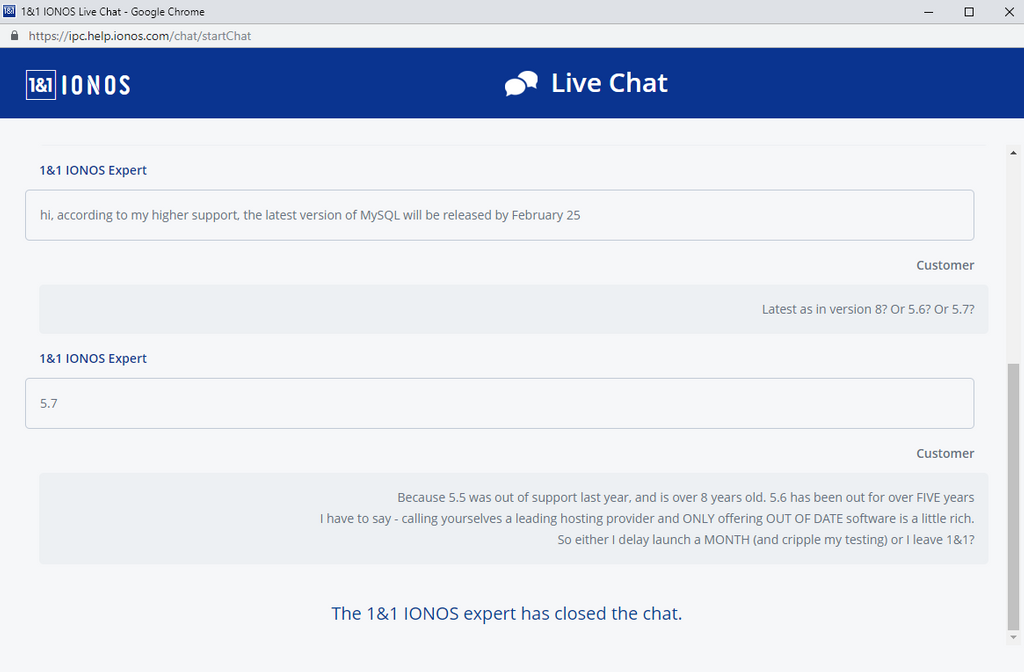Minimize the Chrome chat window
Screen dimensions: 1024x672
click(x=929, y=12)
